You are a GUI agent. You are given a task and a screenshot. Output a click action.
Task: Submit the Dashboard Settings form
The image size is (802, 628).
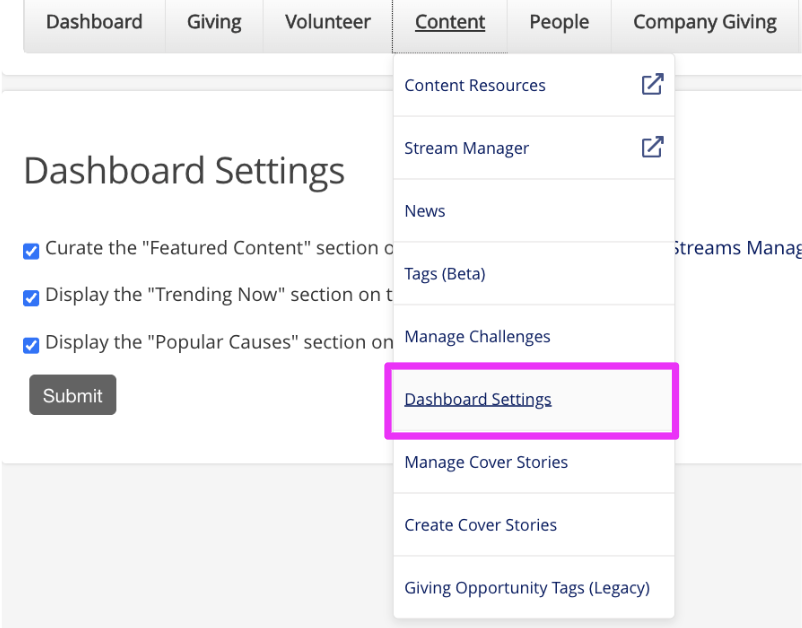click(73, 395)
